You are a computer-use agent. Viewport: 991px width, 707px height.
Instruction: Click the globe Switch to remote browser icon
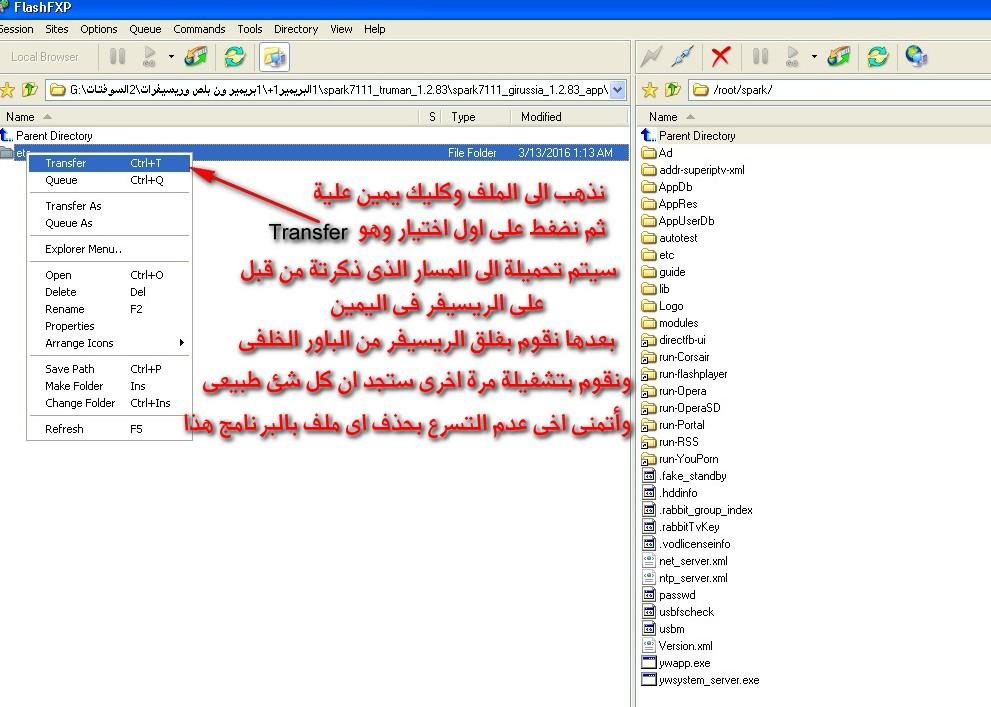916,57
